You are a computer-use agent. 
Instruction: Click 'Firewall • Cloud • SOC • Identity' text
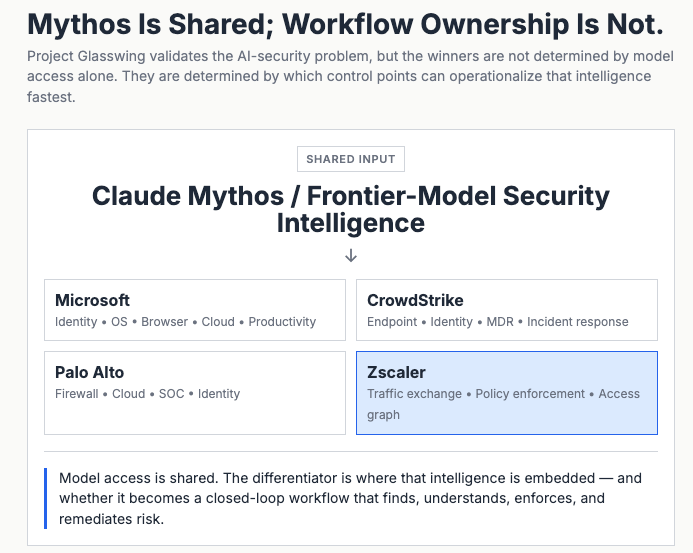pos(148,394)
